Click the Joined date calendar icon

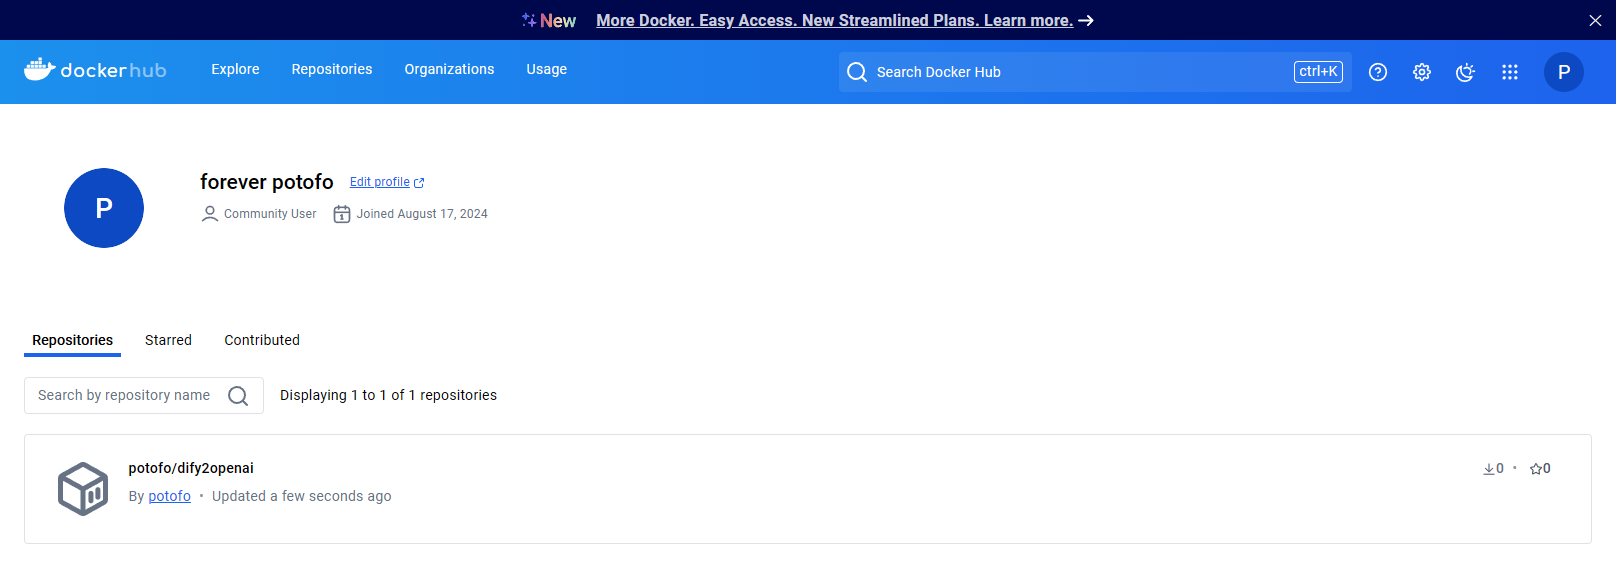(x=342, y=214)
